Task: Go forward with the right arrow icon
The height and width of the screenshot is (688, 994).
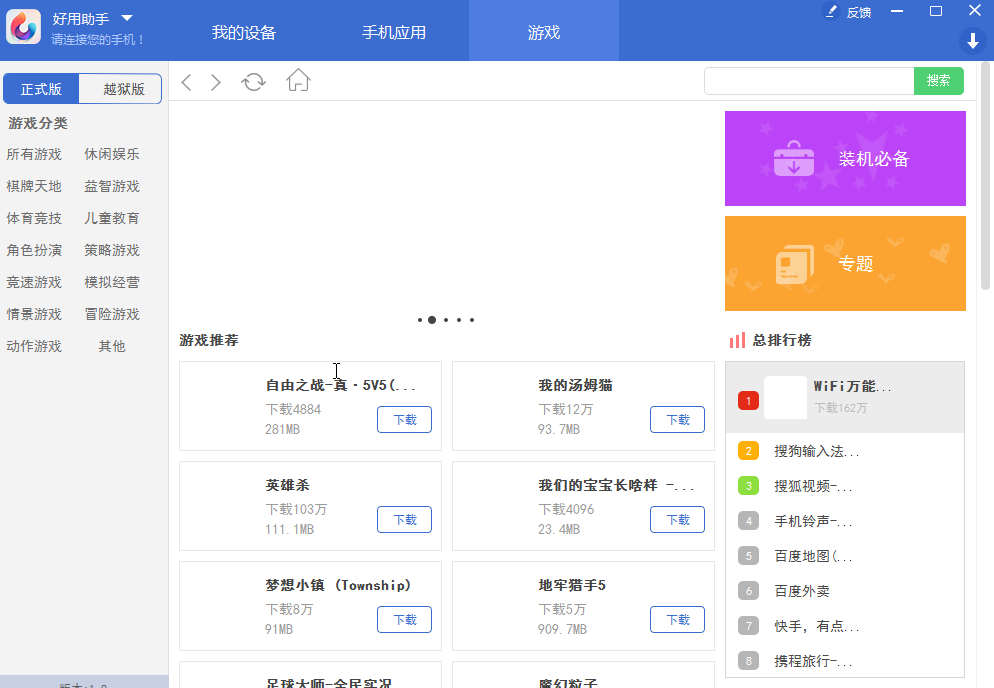Action: click(x=216, y=82)
